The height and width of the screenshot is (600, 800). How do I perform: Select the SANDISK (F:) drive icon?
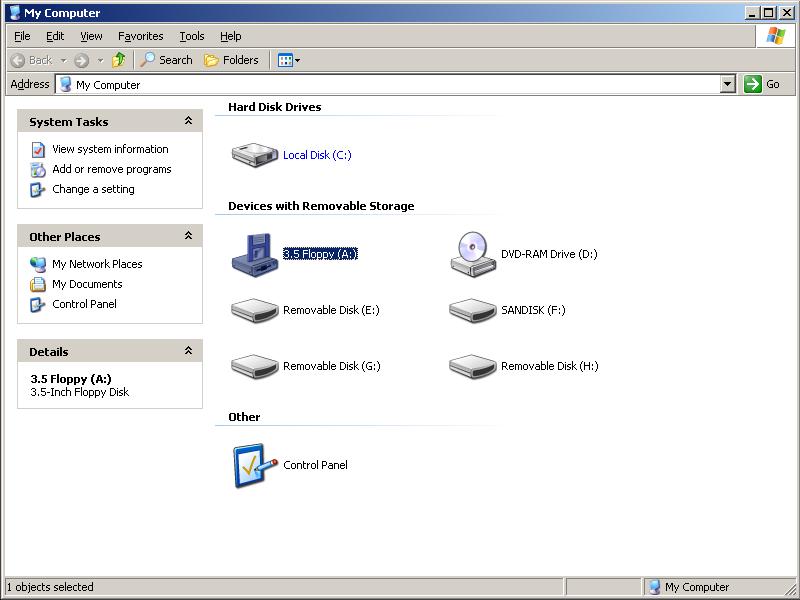[x=473, y=310]
